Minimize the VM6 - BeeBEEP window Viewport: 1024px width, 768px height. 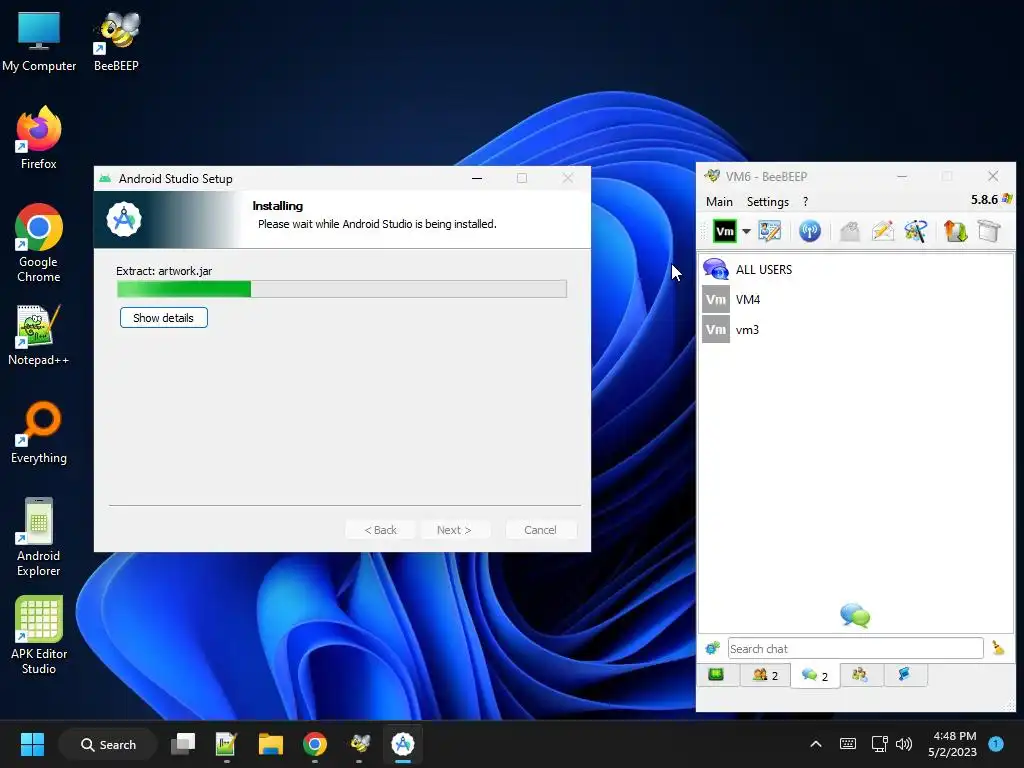pos(902,176)
